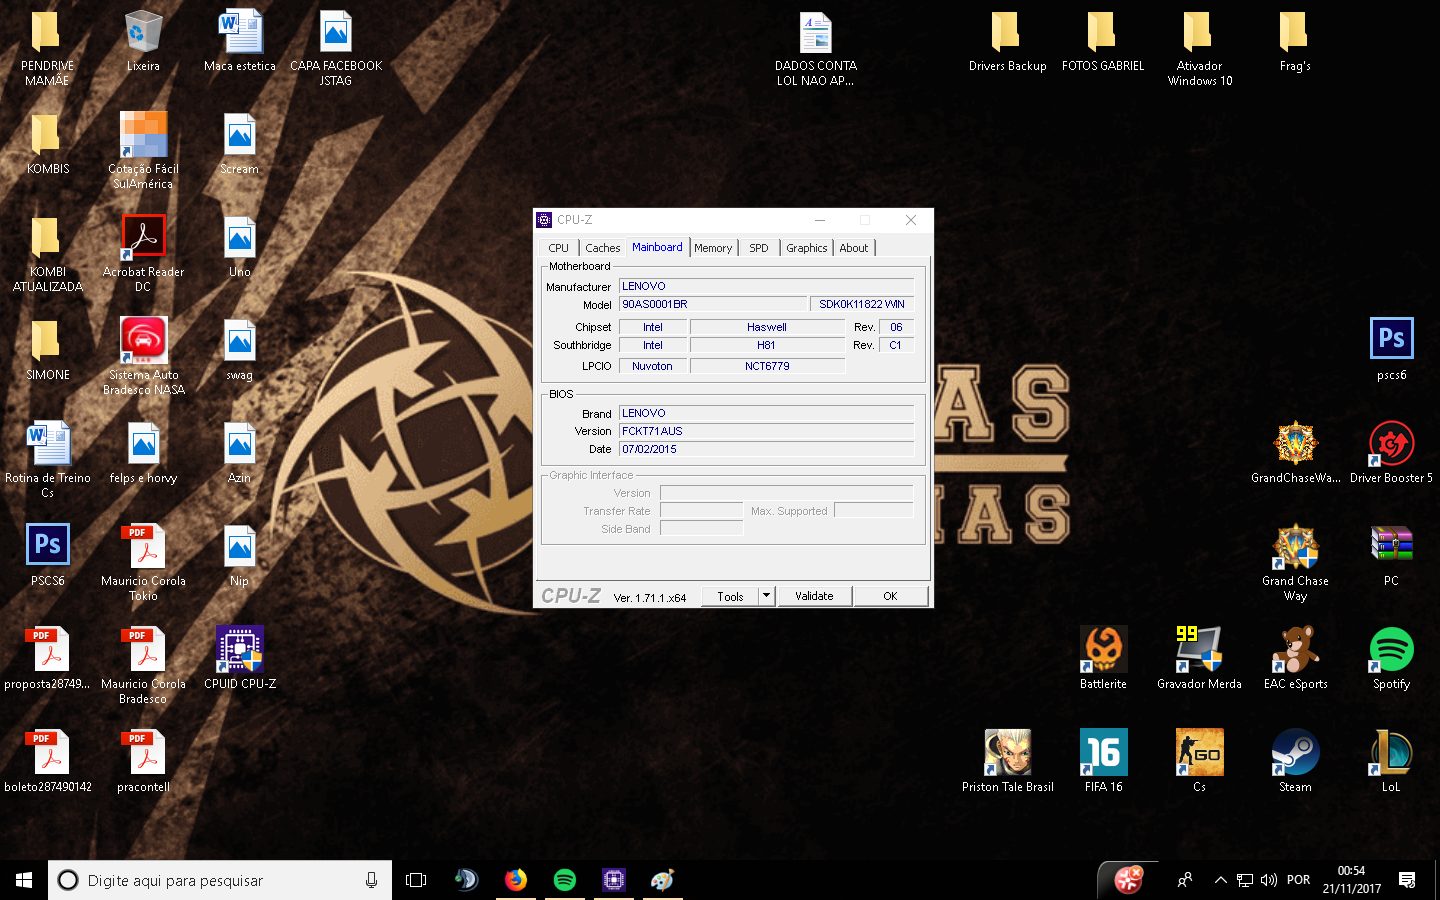Click the BIOS version FCKT71AUS field
Image resolution: width=1440 pixels, height=900 pixels.
[766, 431]
